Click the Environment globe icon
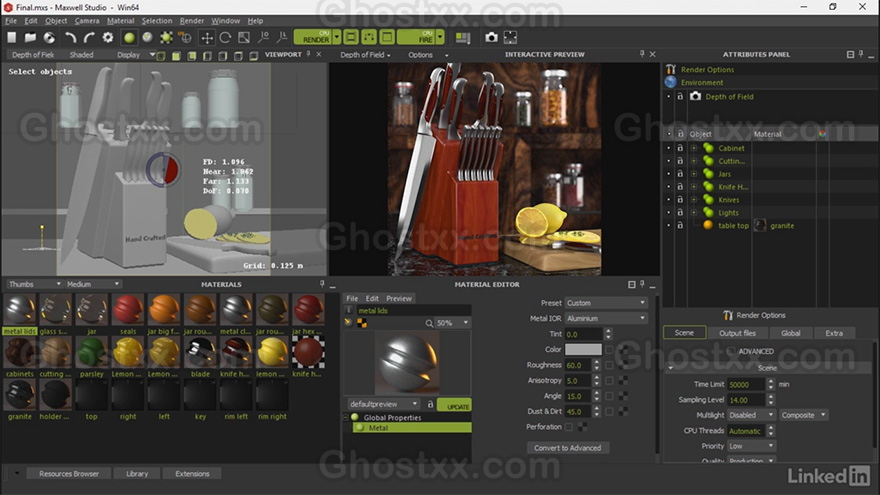Viewport: 880px width, 495px height. [x=671, y=82]
